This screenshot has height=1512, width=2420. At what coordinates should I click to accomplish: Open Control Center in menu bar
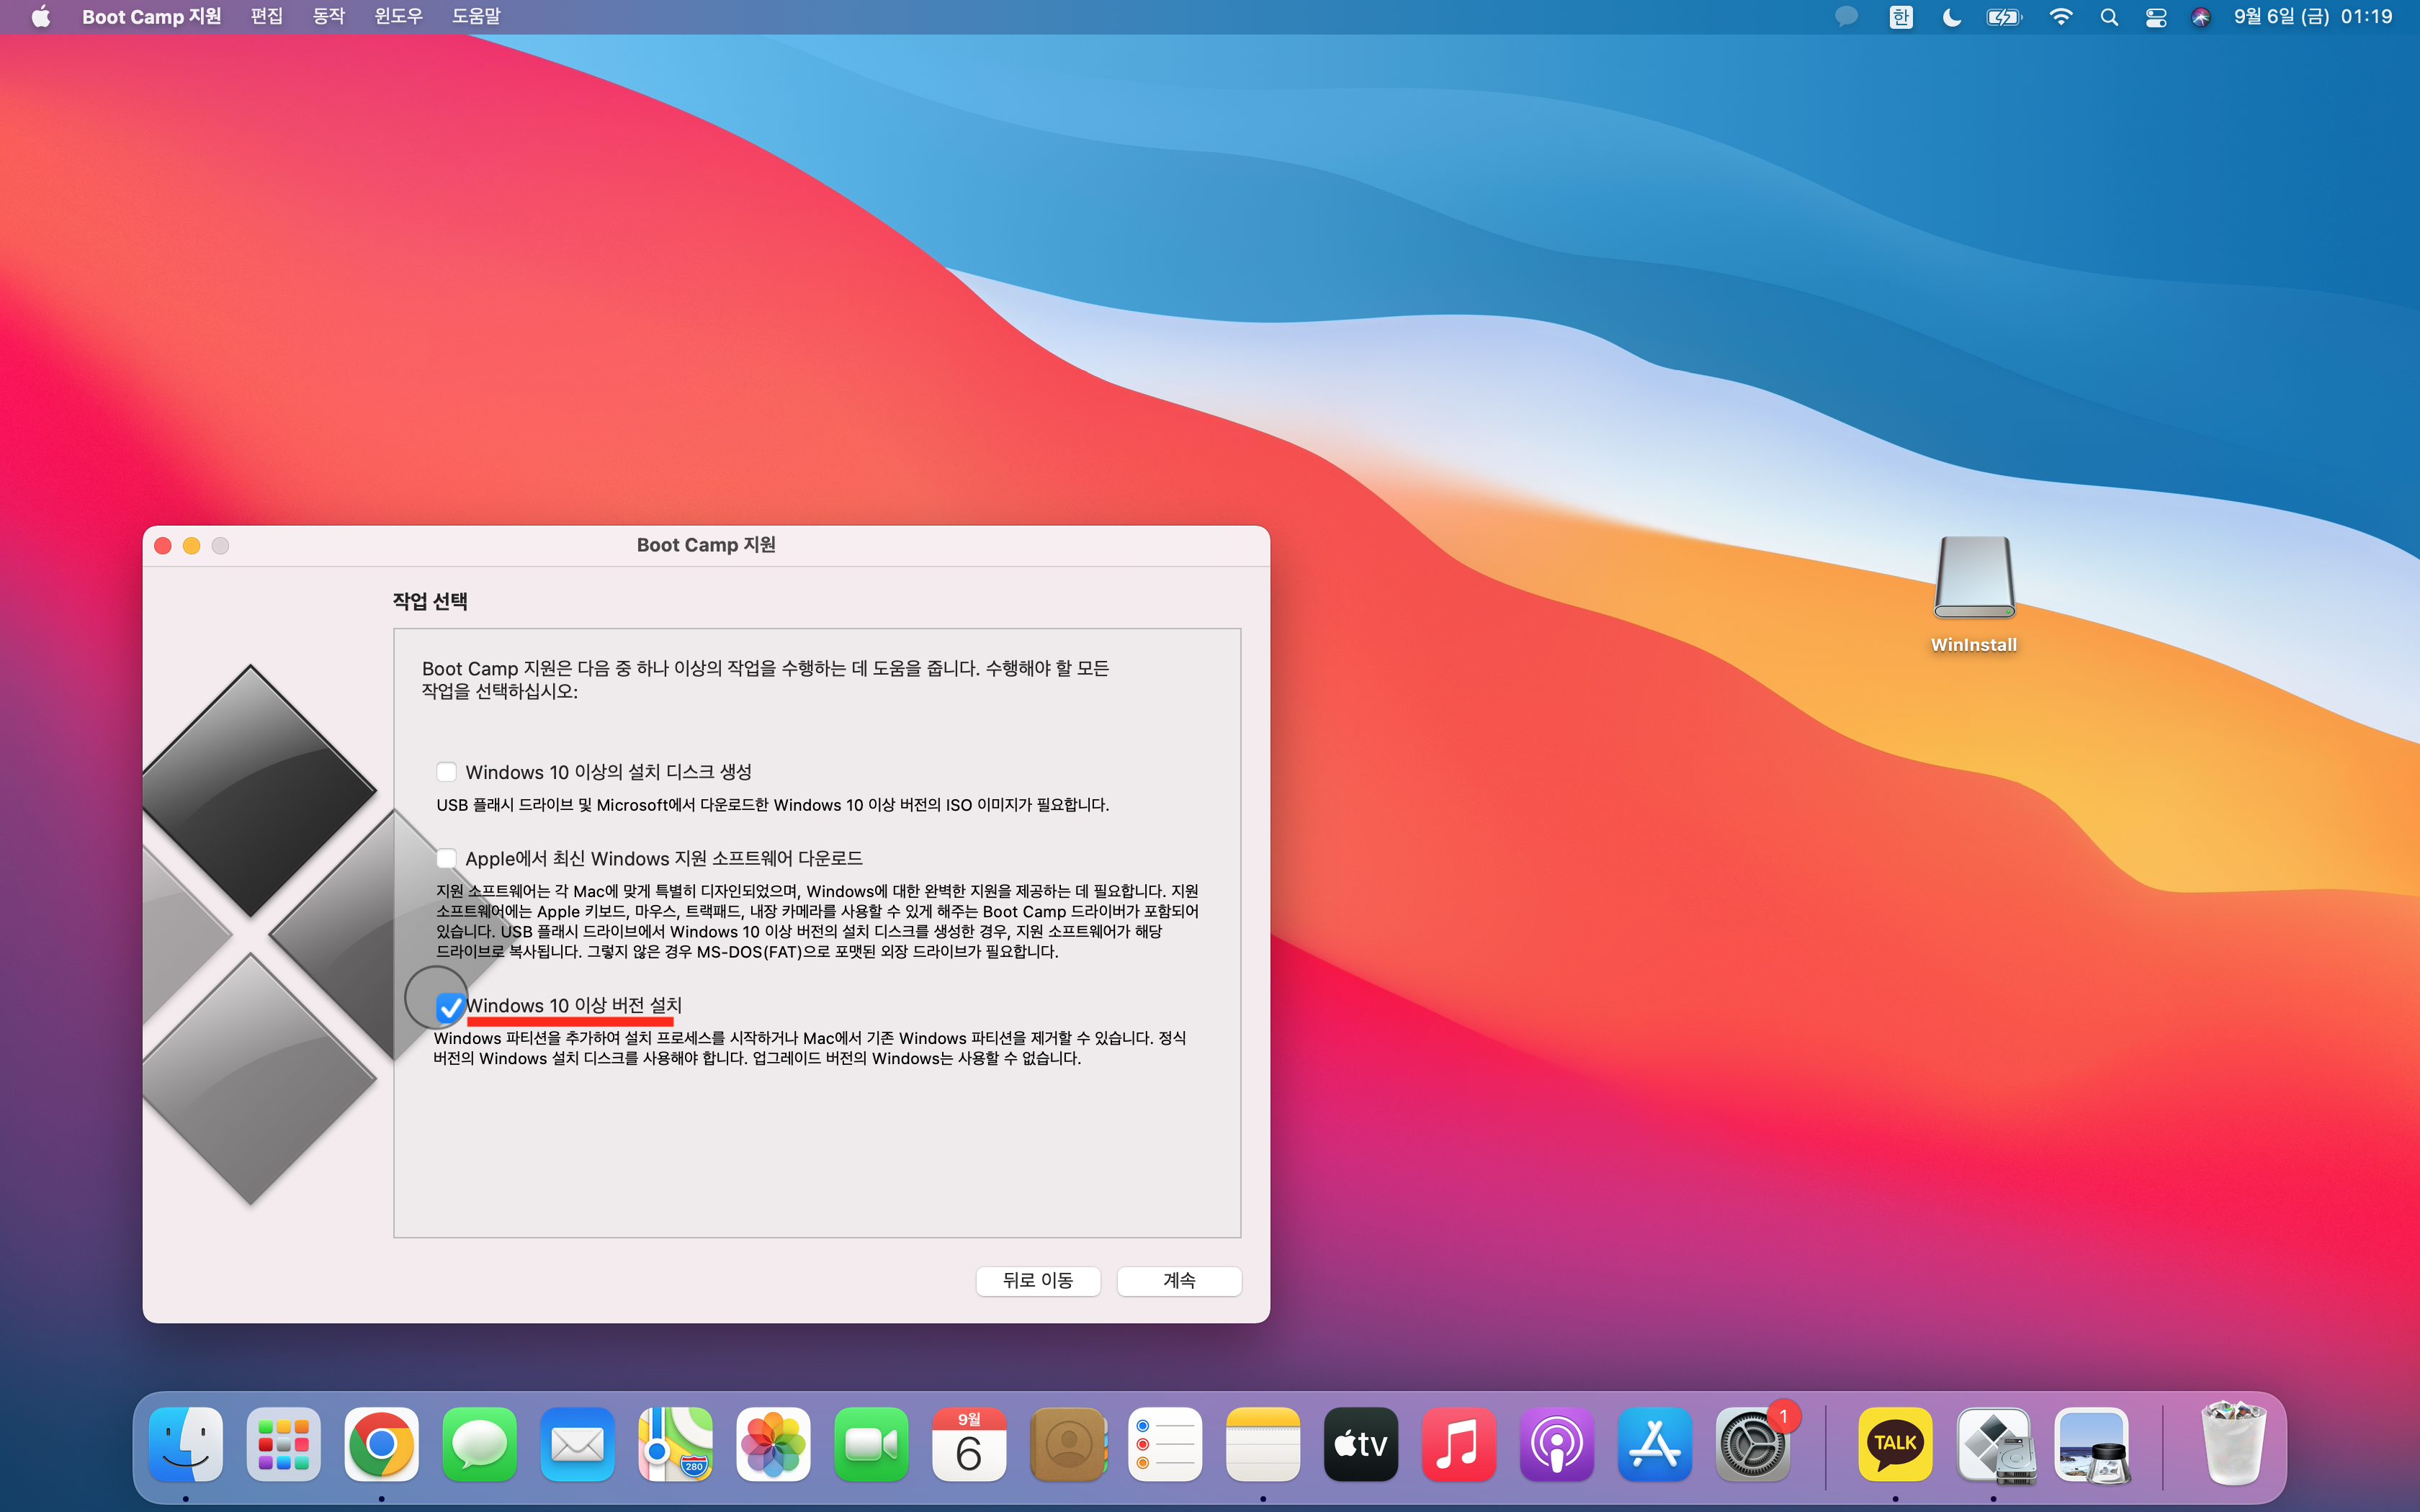(x=2156, y=17)
